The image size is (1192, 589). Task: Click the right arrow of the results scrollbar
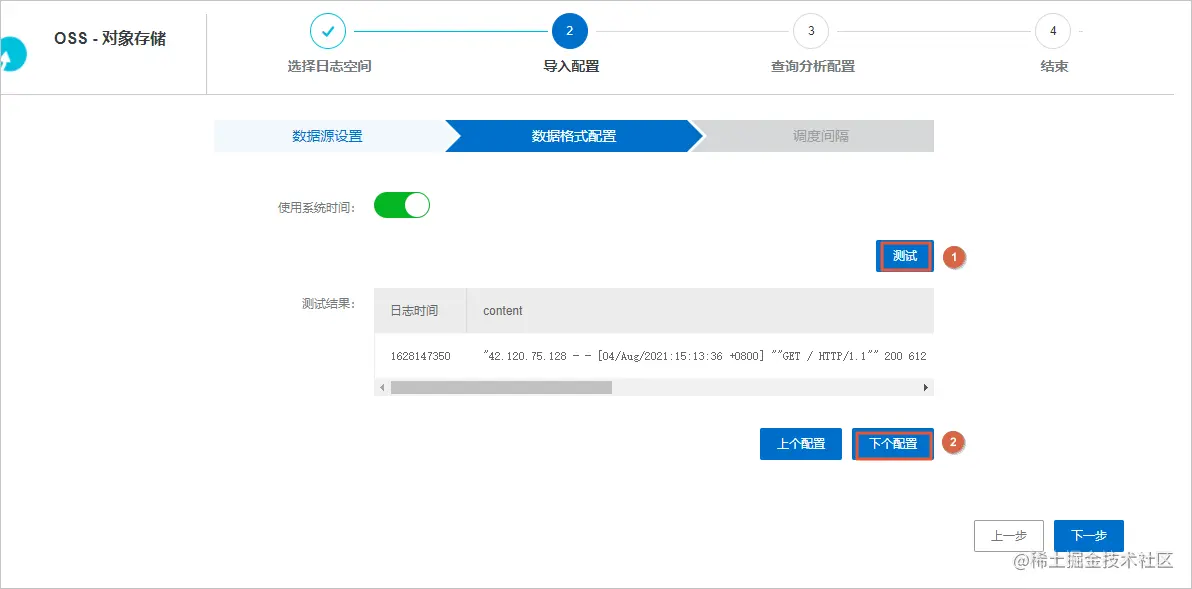coord(925,388)
